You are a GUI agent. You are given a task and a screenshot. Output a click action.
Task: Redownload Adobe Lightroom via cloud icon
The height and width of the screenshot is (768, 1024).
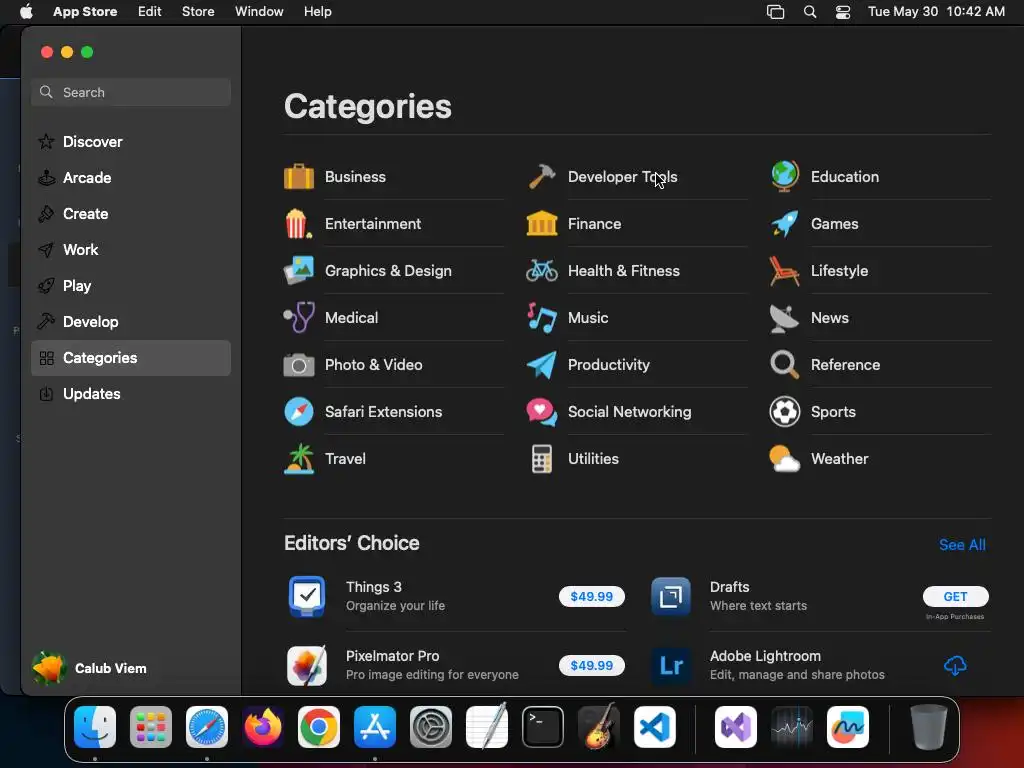tap(955, 665)
